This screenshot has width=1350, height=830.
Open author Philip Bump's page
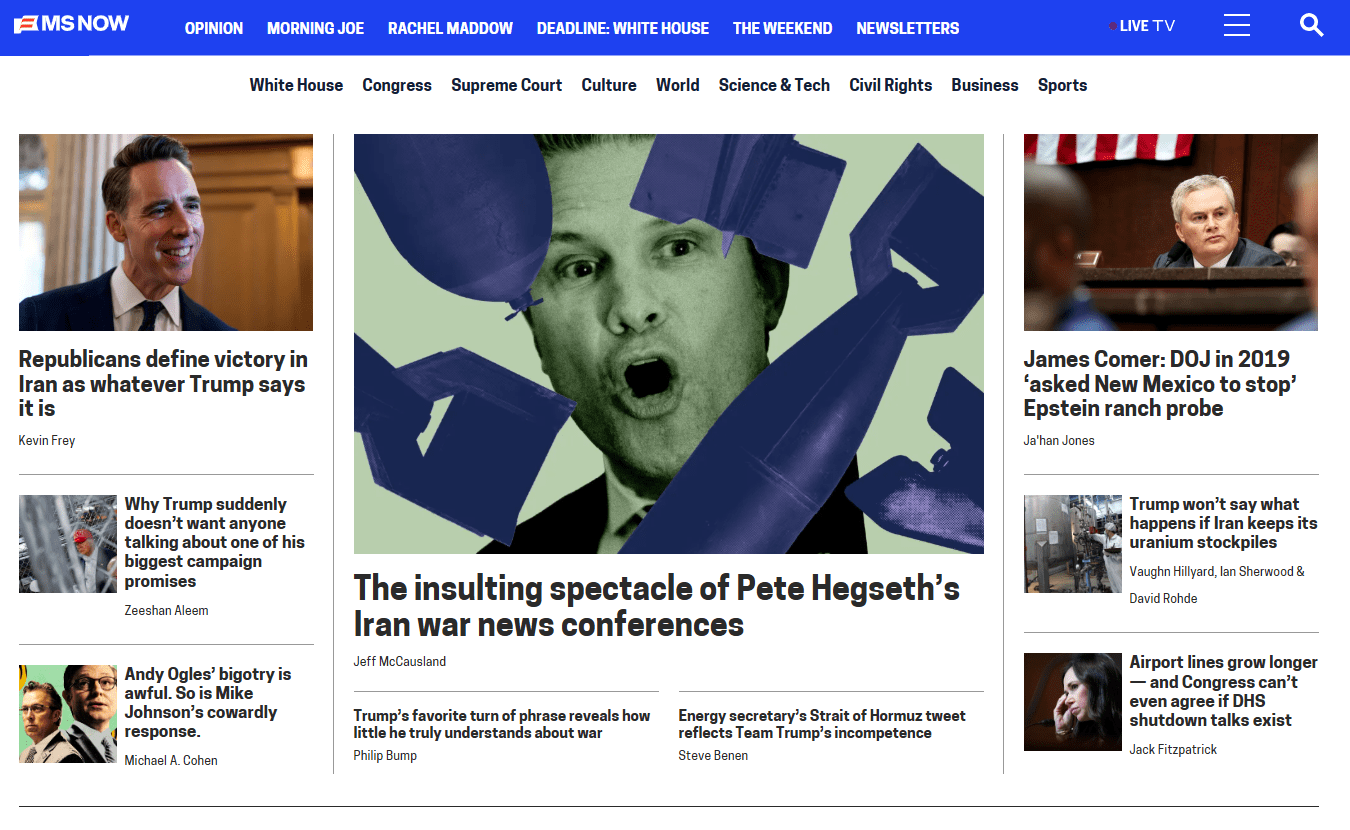click(x=385, y=755)
